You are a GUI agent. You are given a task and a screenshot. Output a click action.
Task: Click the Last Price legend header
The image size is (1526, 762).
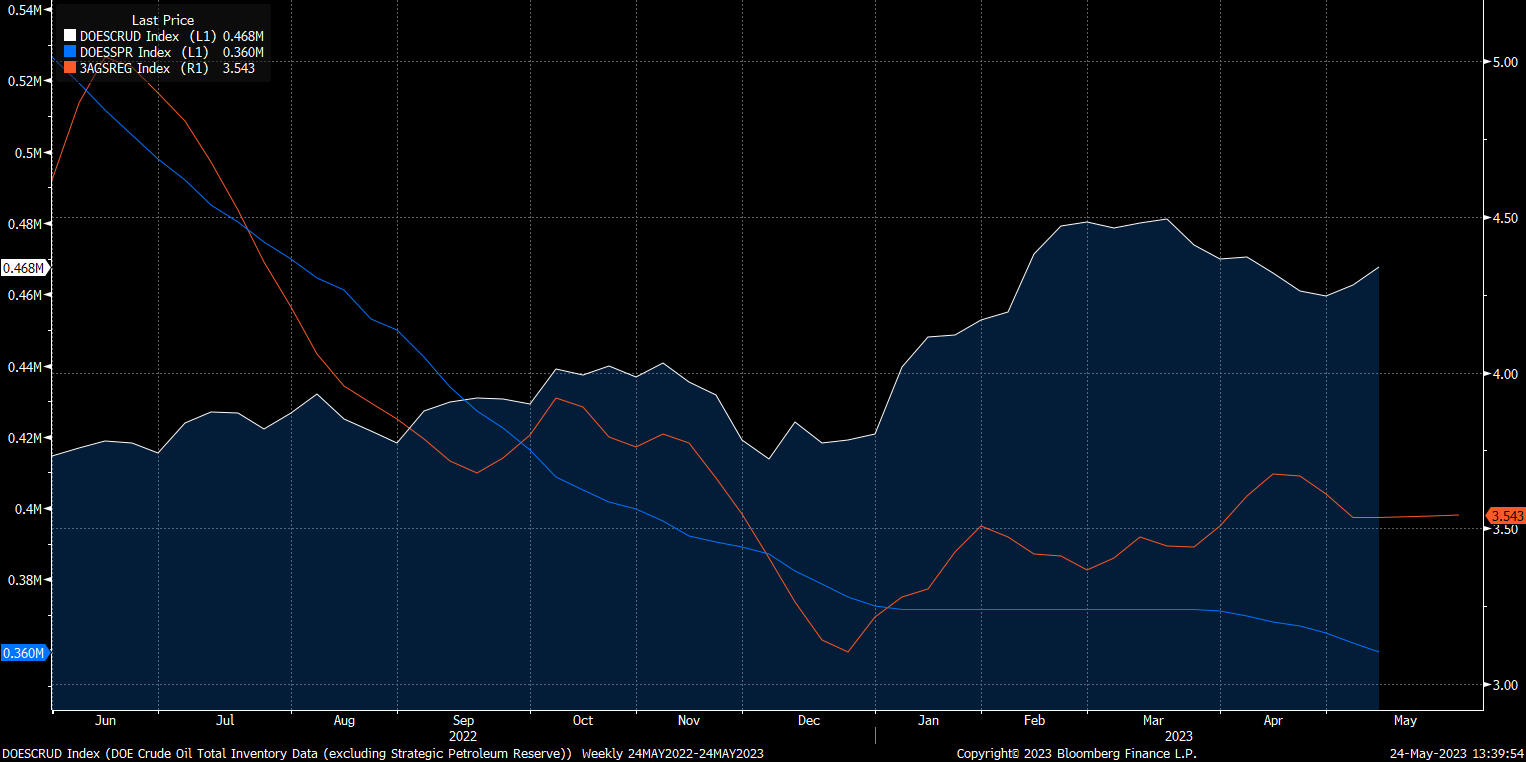click(163, 20)
